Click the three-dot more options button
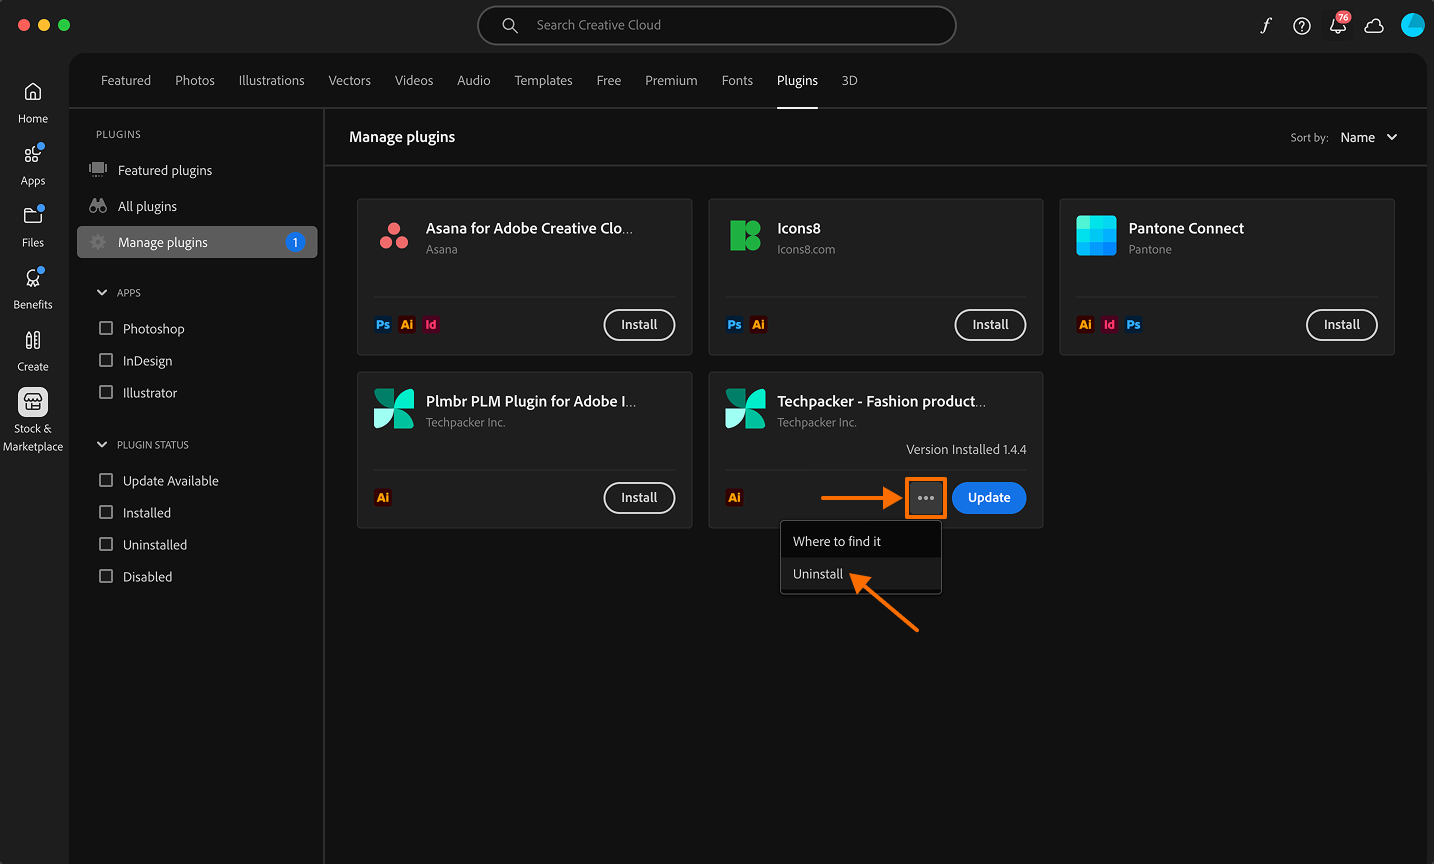Screen dimensions: 1434x864 pyautogui.click(x=926, y=498)
